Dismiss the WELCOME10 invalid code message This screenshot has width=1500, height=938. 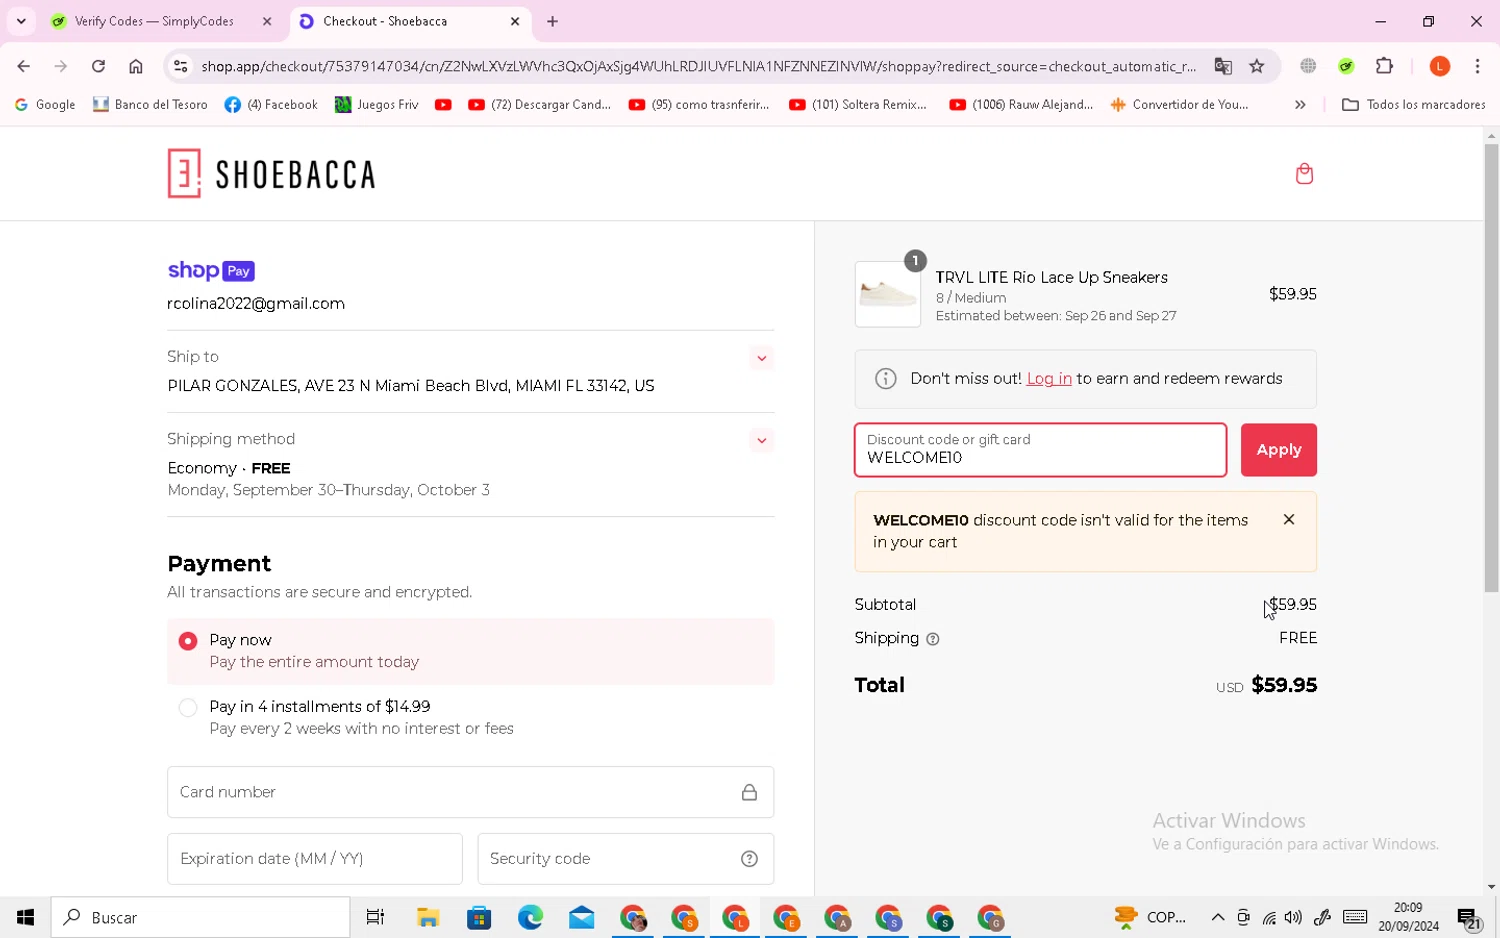click(1289, 520)
